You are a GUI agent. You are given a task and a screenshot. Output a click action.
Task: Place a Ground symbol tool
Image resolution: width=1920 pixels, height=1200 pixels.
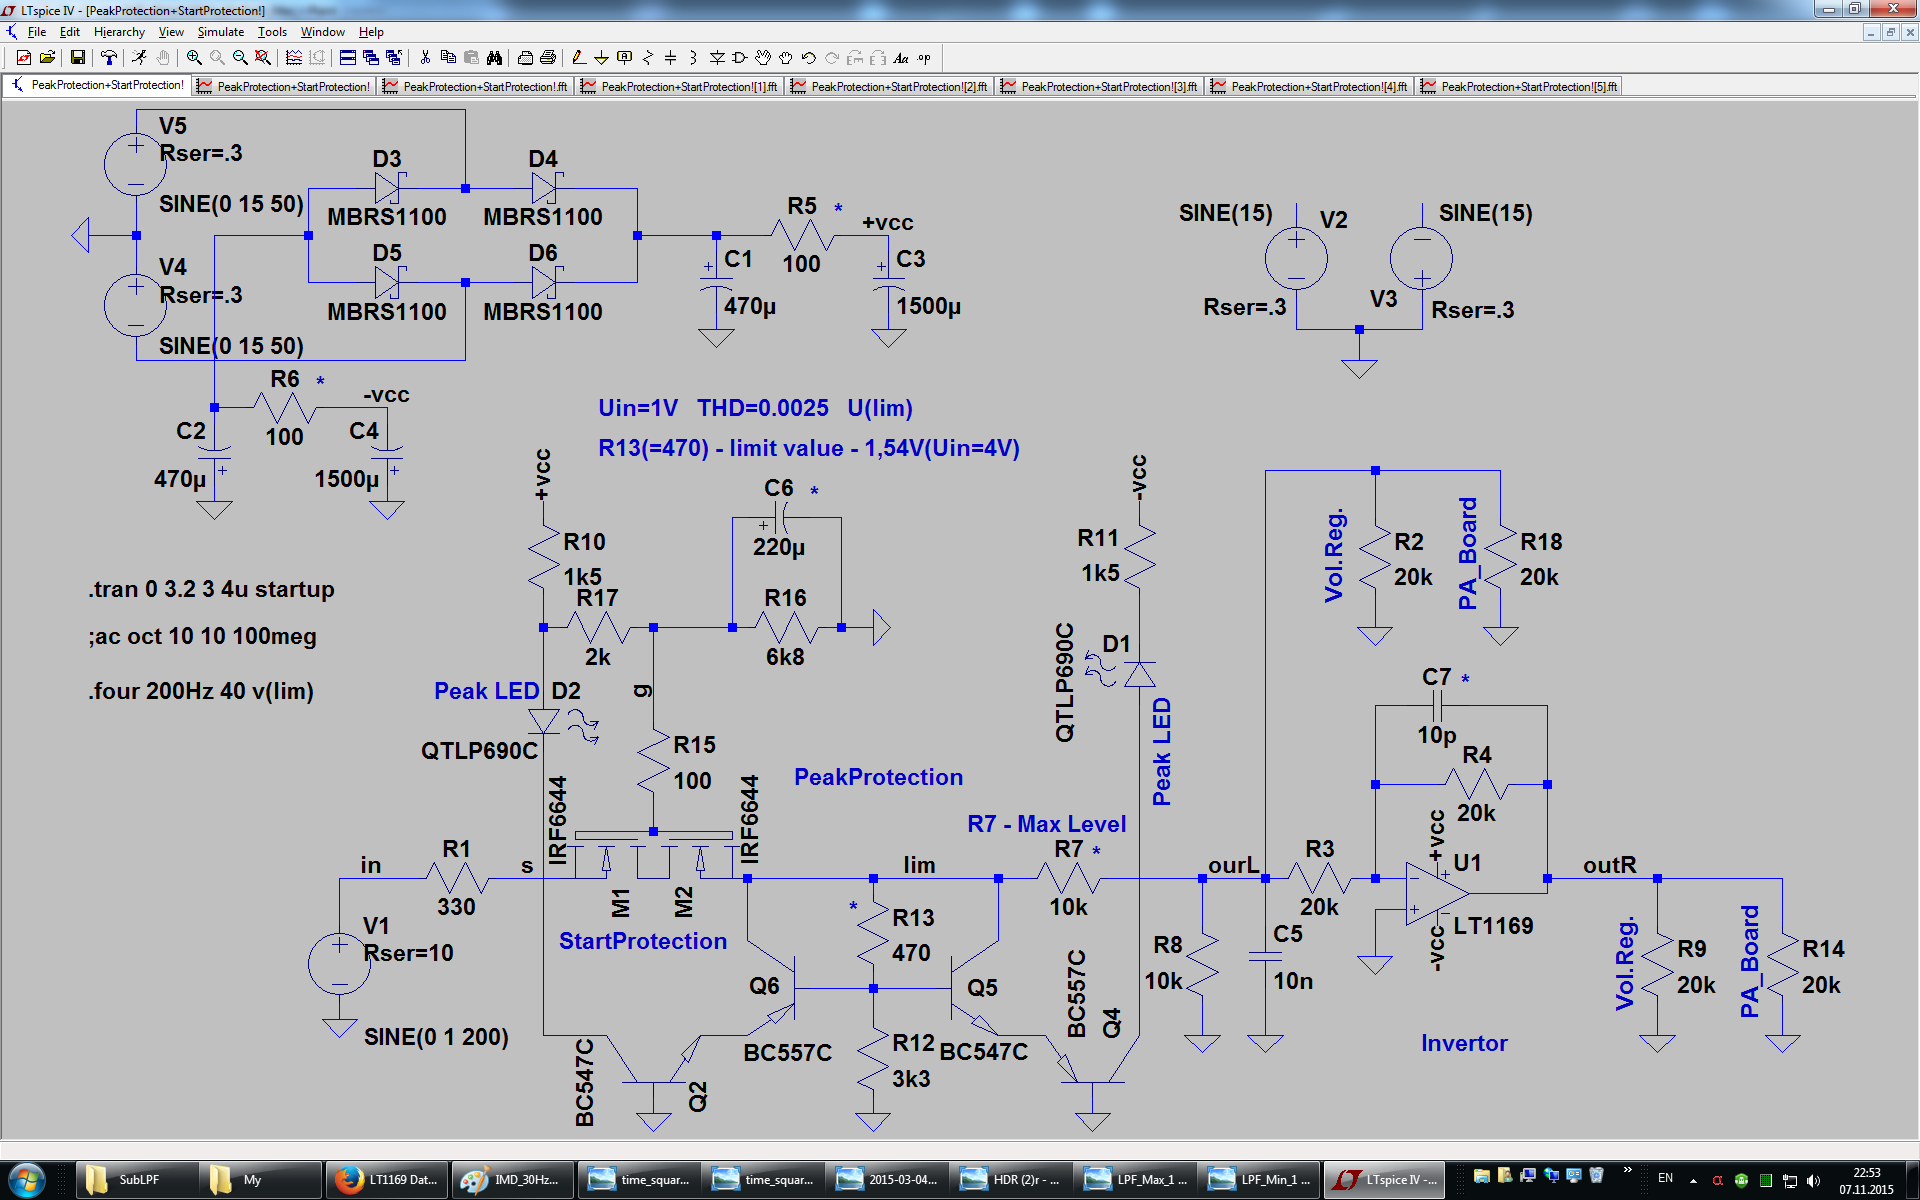tap(601, 58)
